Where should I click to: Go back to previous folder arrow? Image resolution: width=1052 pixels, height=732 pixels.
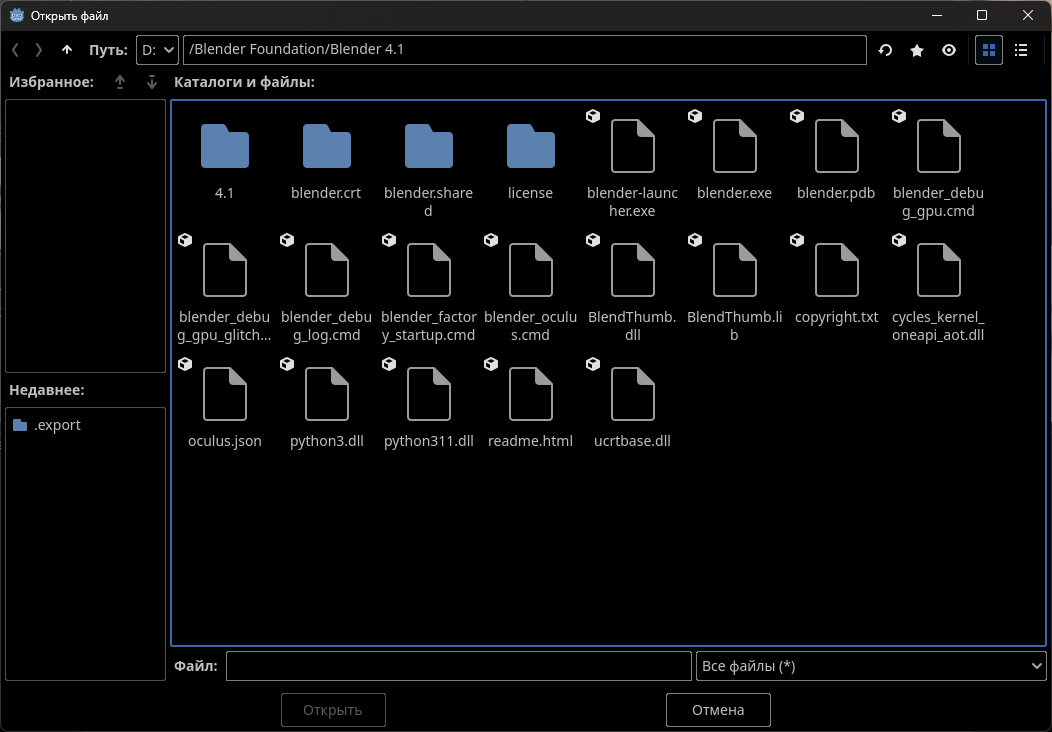click(x=15, y=50)
